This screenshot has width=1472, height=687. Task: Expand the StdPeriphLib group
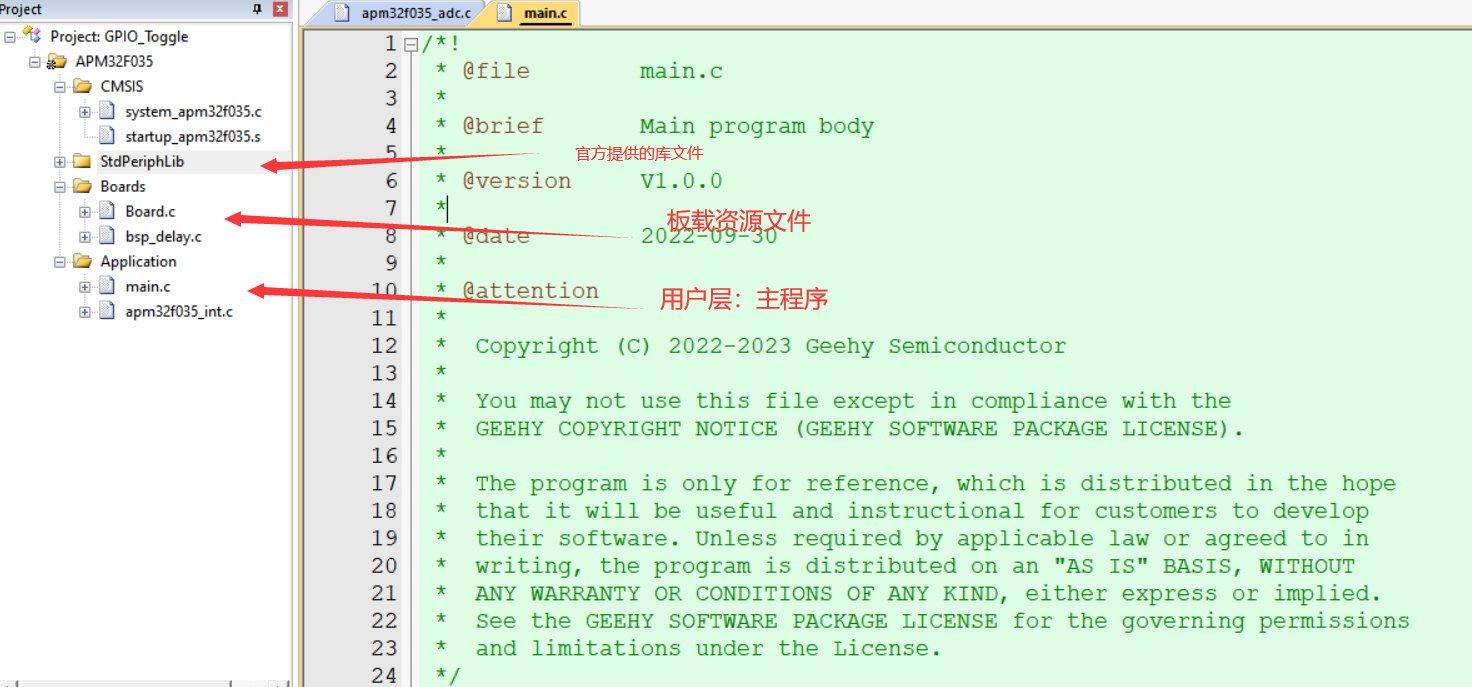tap(60, 161)
